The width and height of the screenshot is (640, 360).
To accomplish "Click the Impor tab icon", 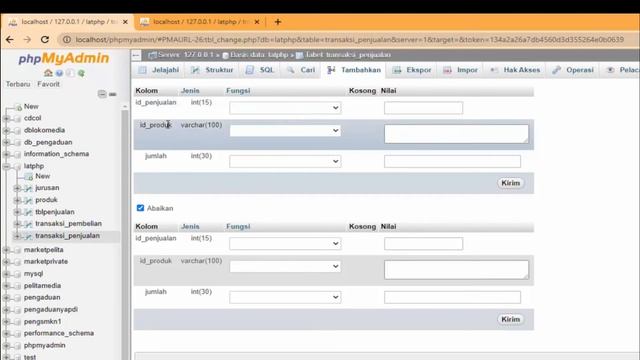I will point(447,70).
